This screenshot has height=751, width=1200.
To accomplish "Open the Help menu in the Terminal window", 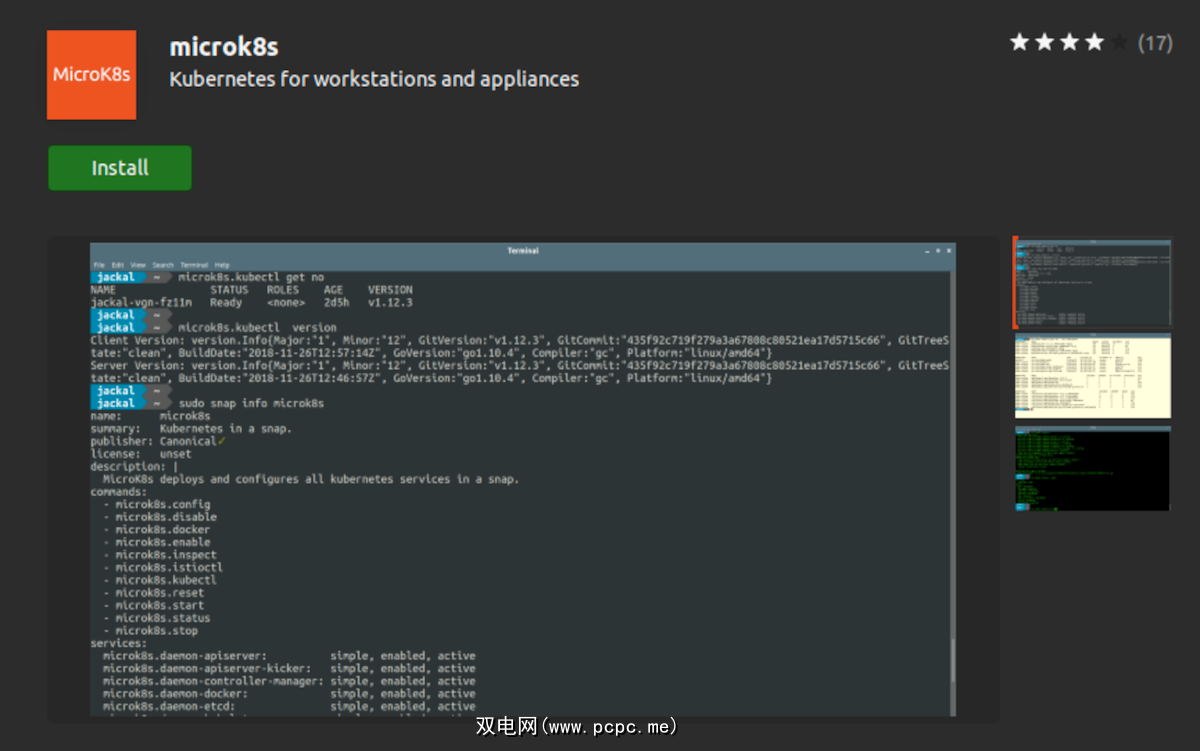I will click(x=222, y=265).
